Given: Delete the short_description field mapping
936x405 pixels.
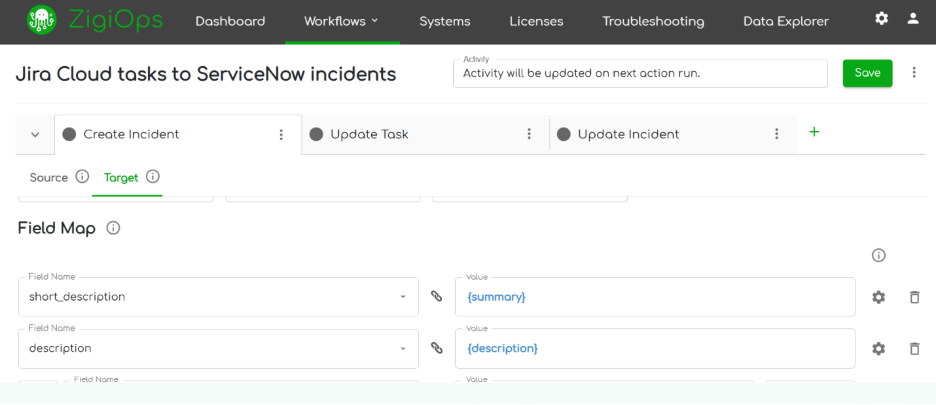Looking at the screenshot, I should [914, 297].
